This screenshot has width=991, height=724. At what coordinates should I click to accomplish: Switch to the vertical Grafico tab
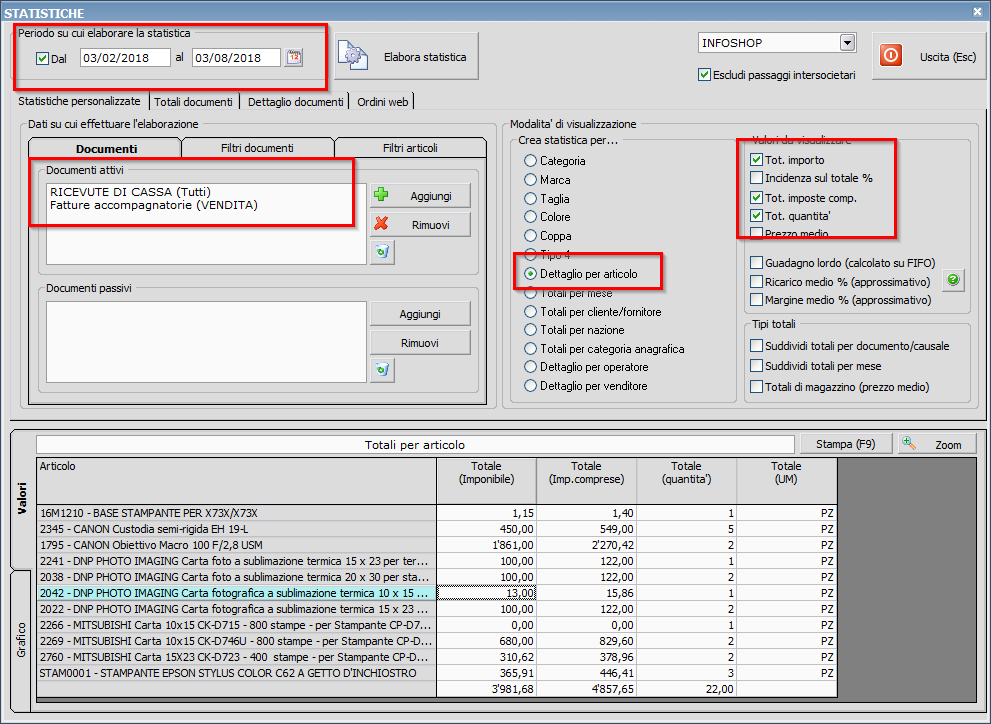[x=22, y=639]
